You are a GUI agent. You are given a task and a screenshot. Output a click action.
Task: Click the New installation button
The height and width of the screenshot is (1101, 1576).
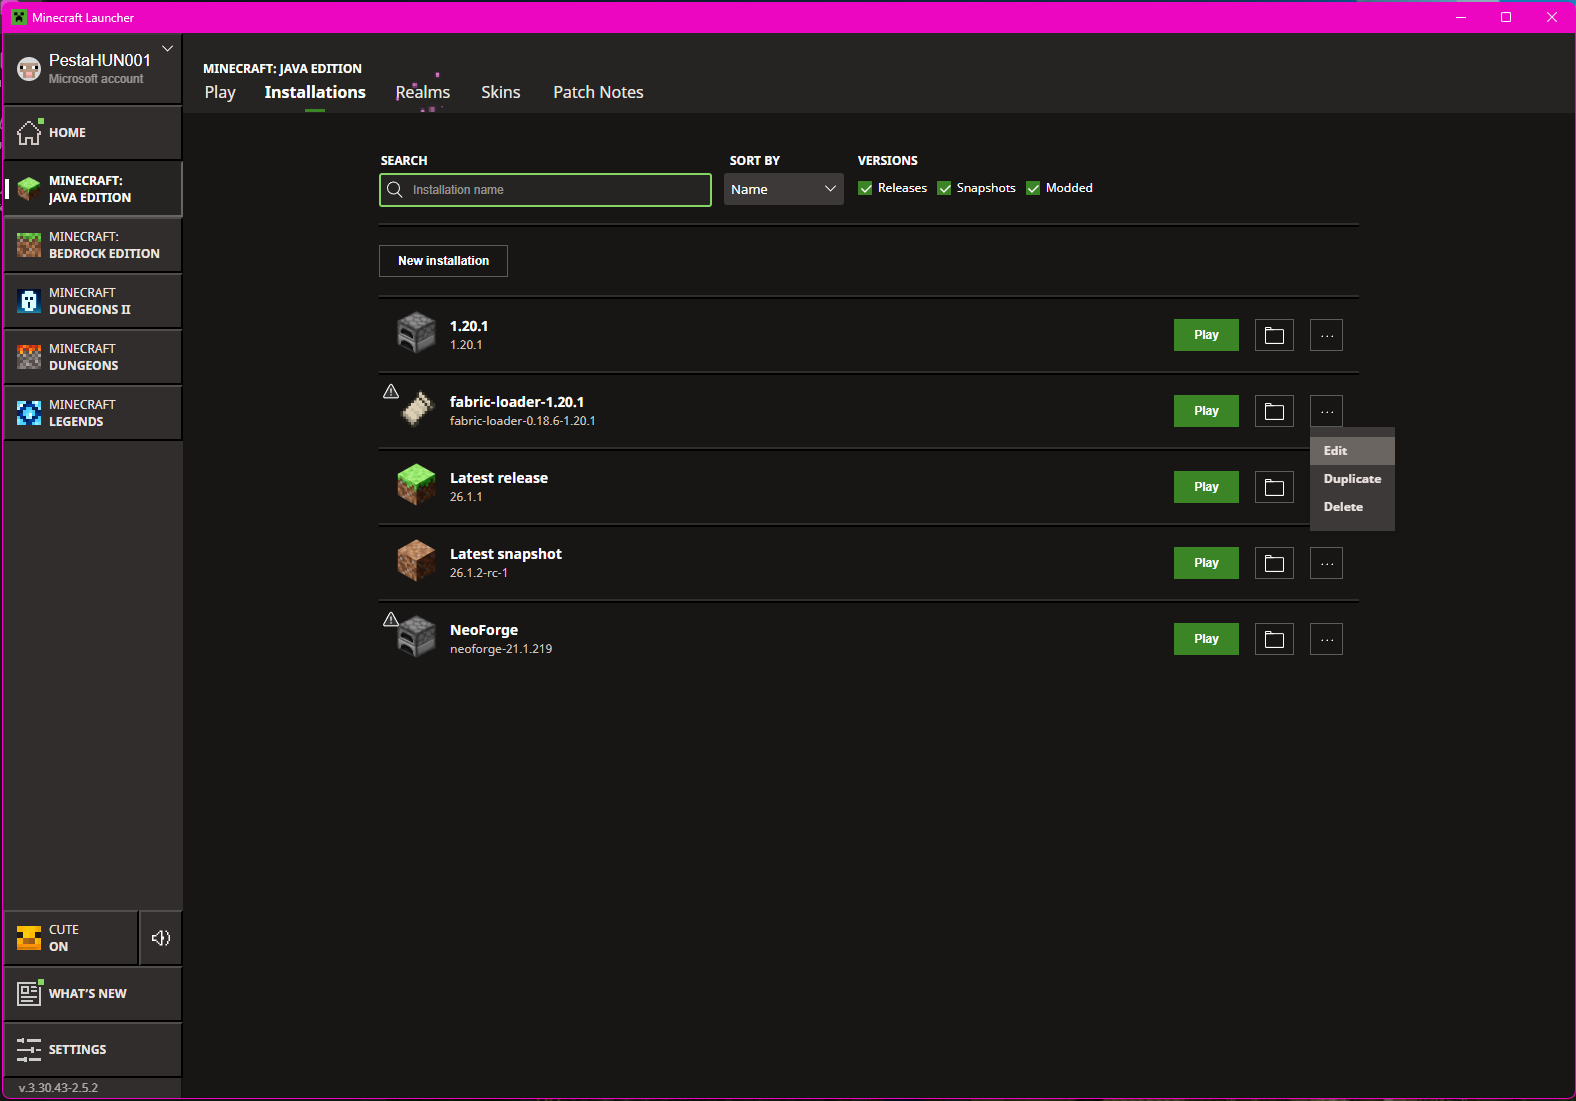(x=443, y=261)
